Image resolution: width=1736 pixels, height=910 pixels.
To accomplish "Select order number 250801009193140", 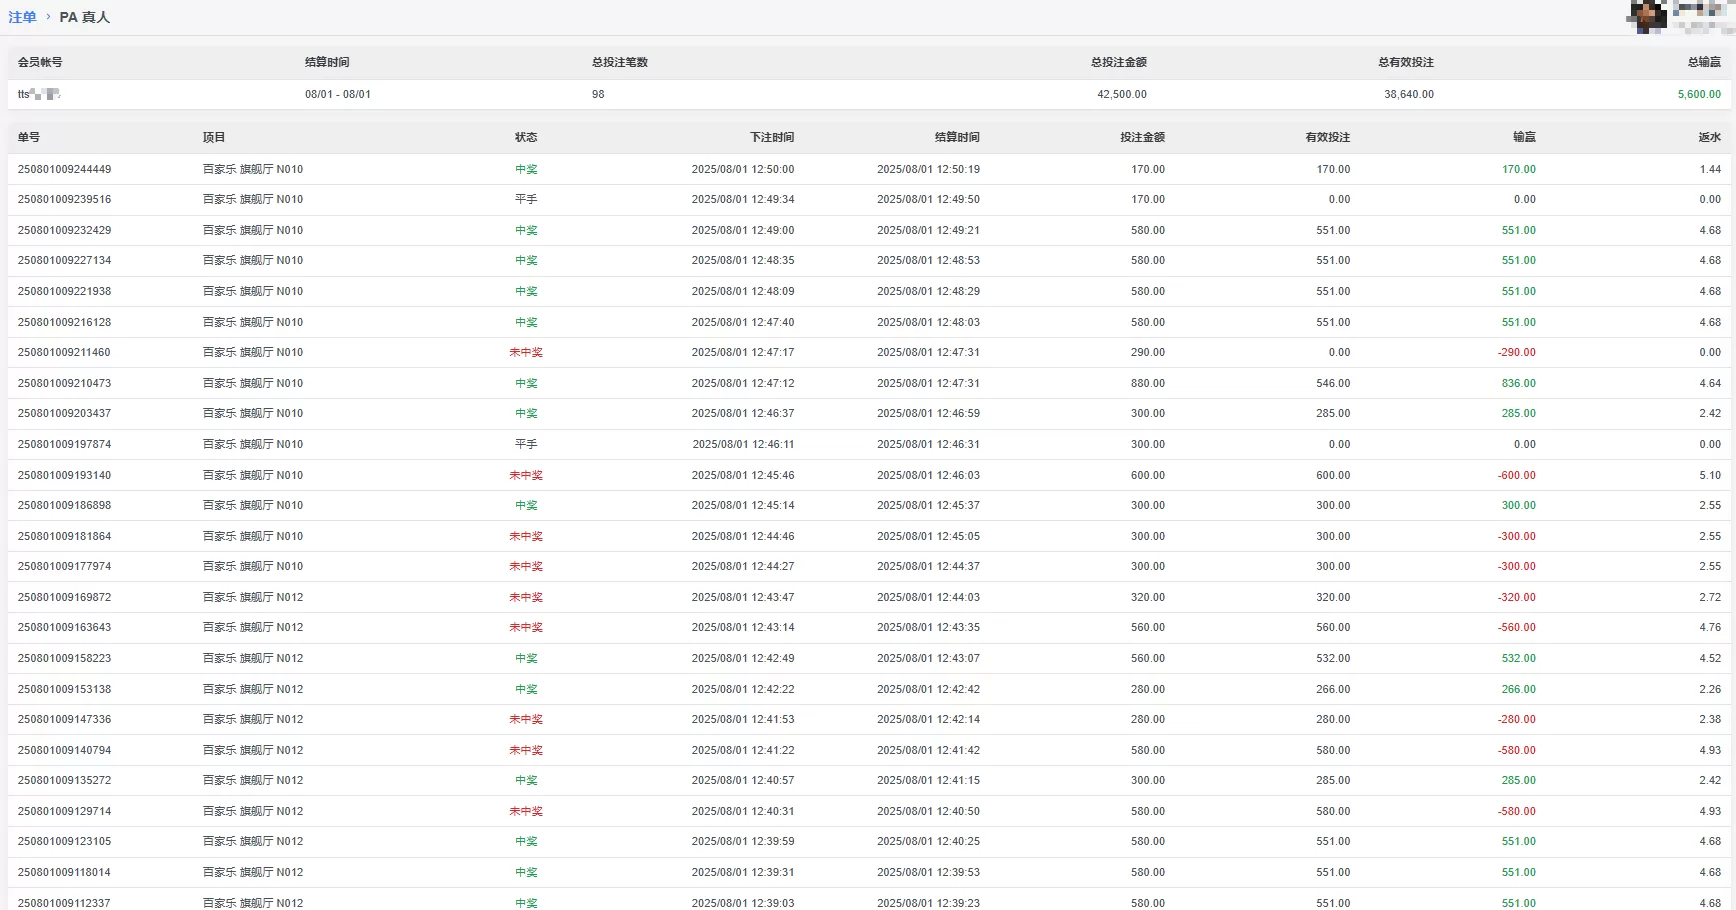I will [65, 475].
